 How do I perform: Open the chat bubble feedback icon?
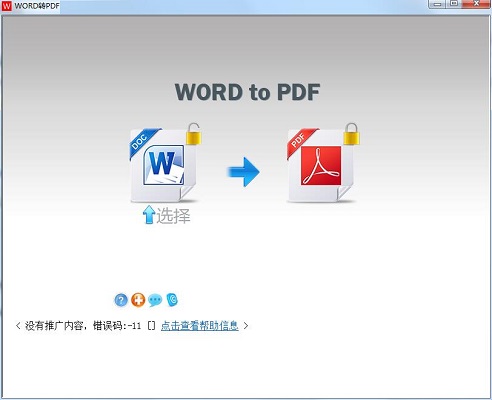point(155,300)
